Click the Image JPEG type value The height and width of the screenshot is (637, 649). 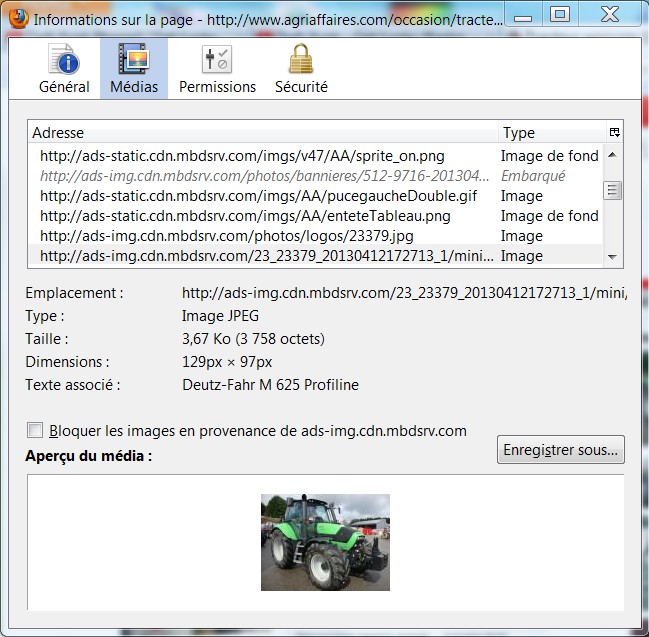pos(220,316)
